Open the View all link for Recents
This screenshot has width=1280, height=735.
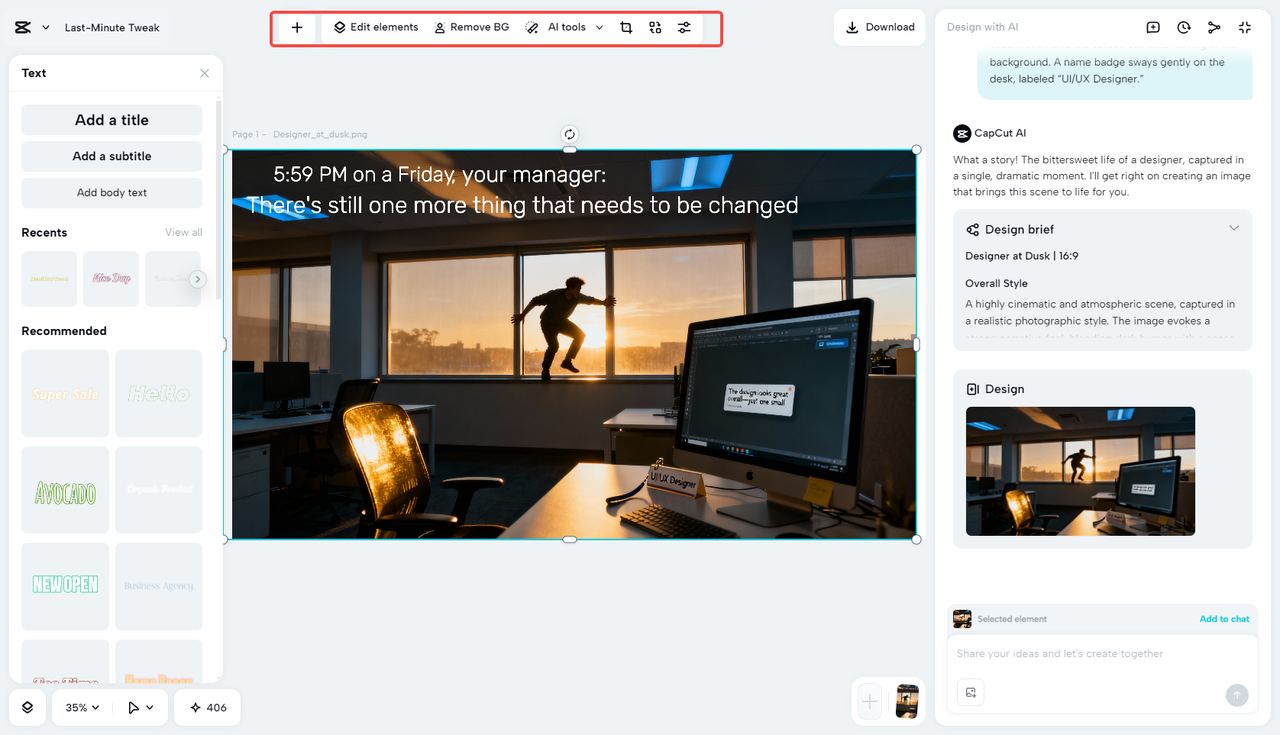pos(183,231)
